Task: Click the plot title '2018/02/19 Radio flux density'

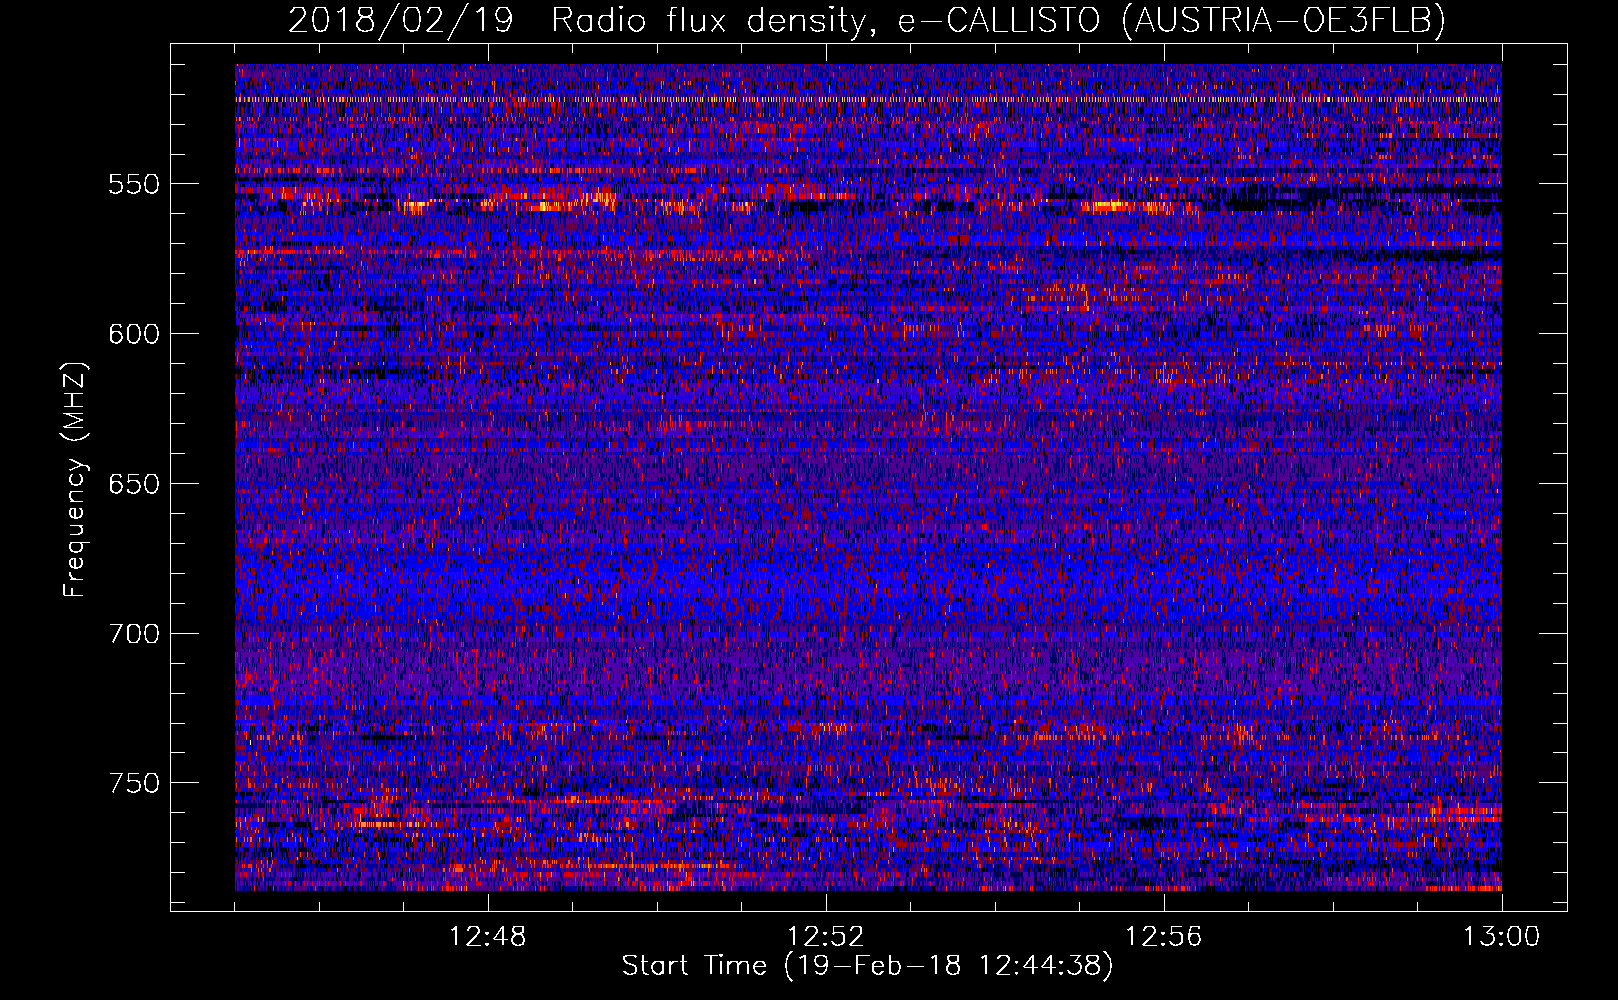Action: (x=867, y=20)
